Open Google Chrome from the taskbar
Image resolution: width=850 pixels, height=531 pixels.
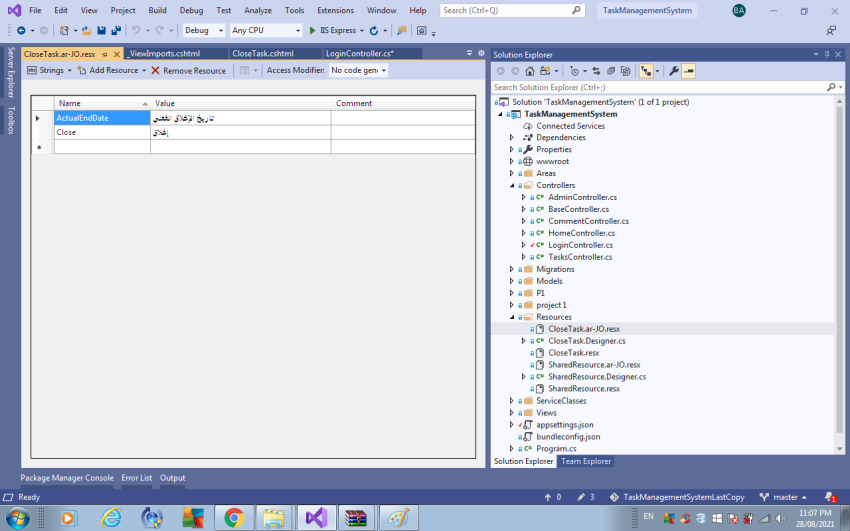pyautogui.click(x=234, y=518)
